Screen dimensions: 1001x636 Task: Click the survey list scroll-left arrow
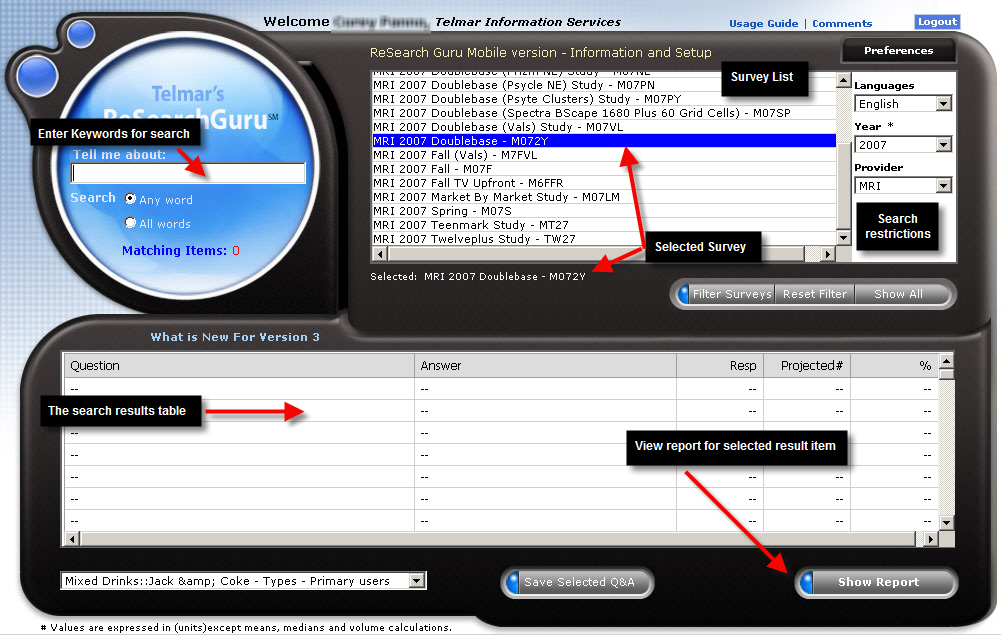point(380,254)
